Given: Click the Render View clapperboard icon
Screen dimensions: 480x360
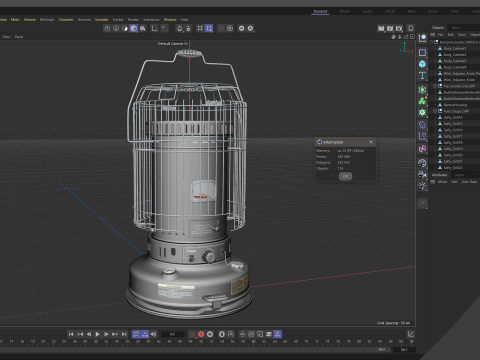Looking at the screenshot, I should click(x=381, y=28).
